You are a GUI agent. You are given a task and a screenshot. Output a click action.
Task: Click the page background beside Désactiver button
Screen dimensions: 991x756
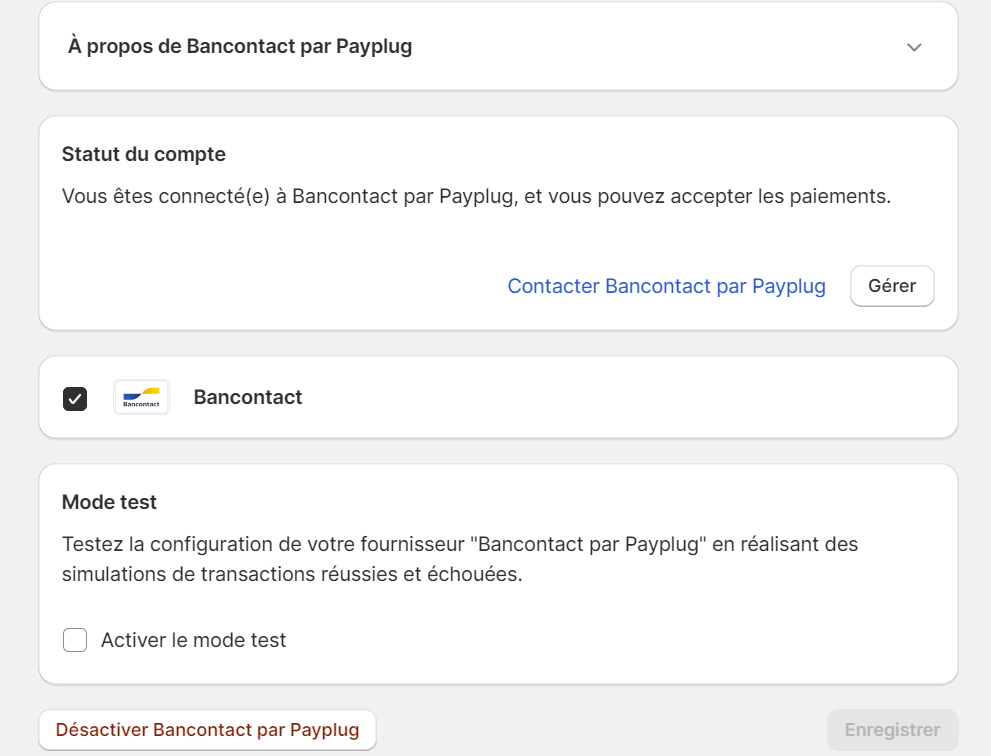coord(600,730)
